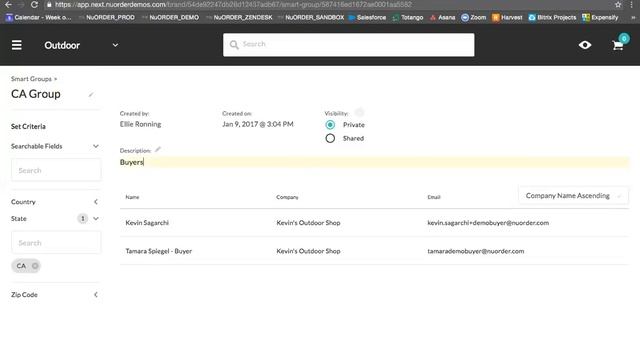The image size is (640, 360).
Task: Click the State search box
Action: tap(56, 243)
